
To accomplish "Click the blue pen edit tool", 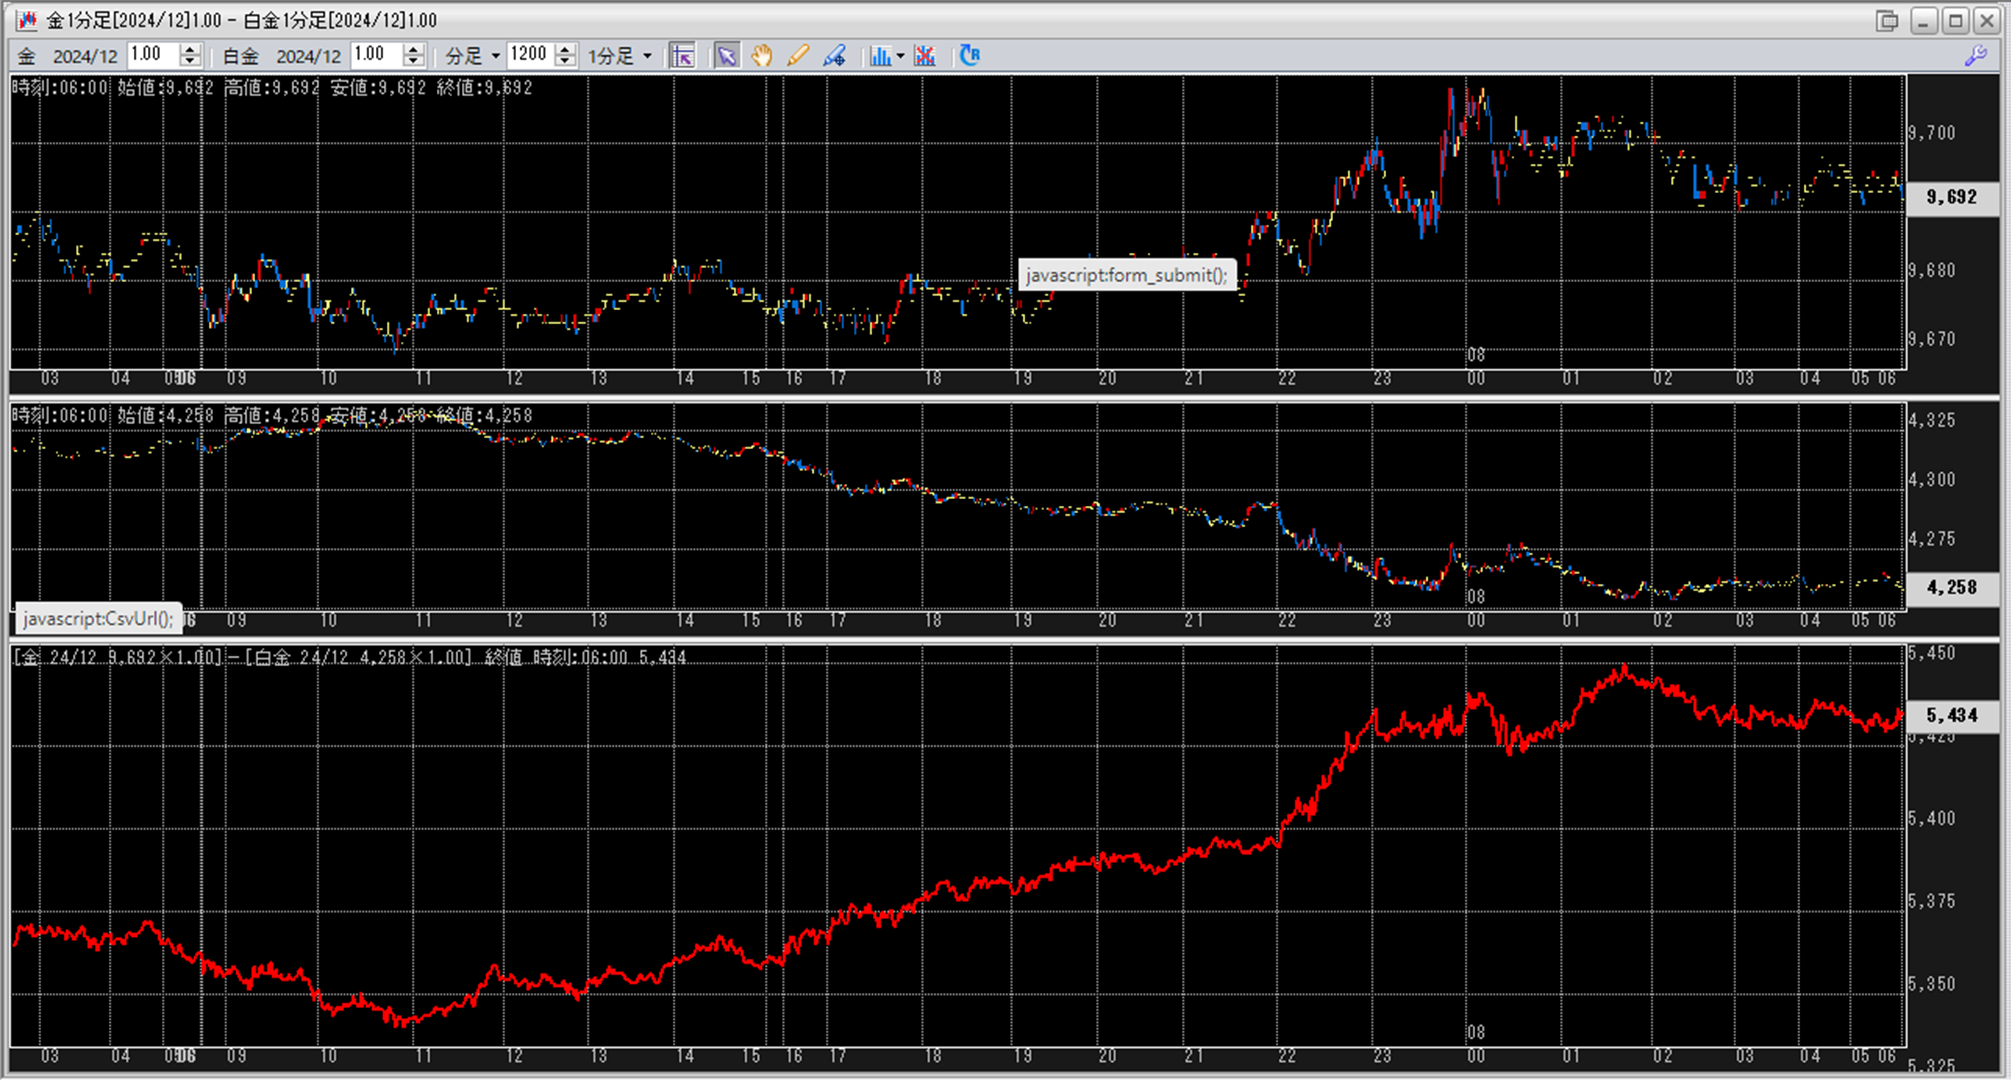I will click(x=834, y=56).
